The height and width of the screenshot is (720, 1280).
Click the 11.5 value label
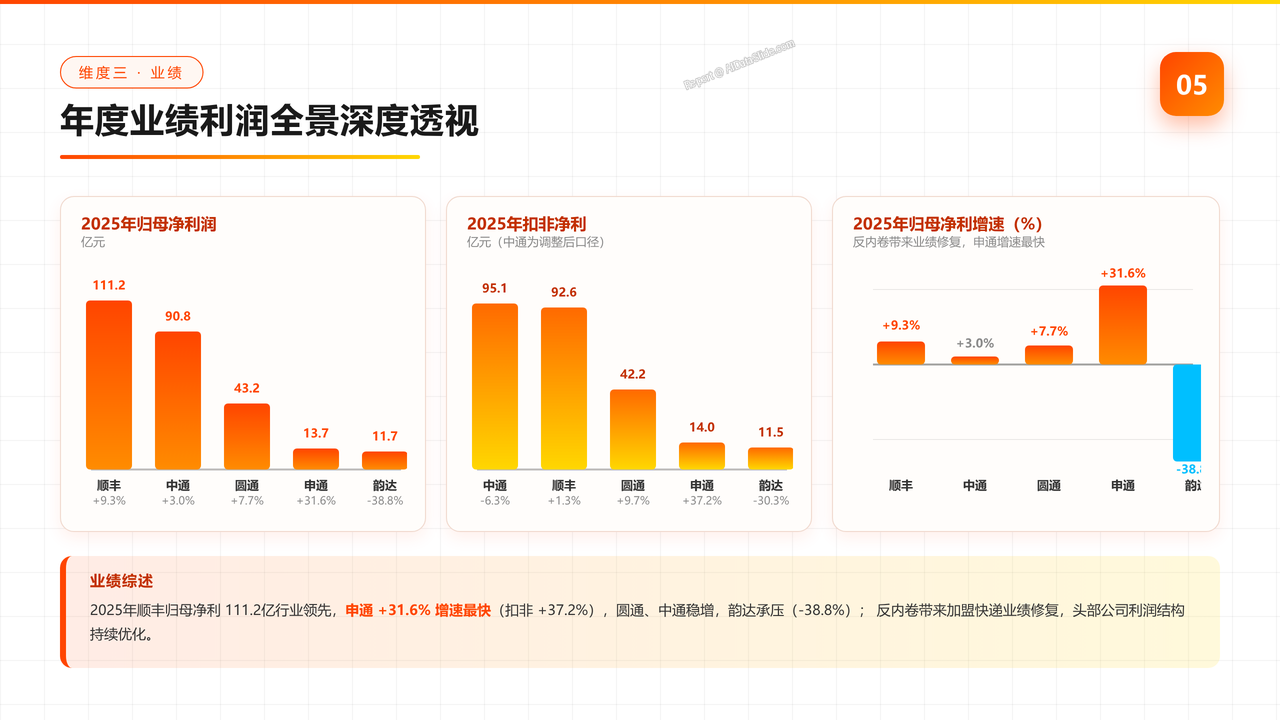(771, 432)
